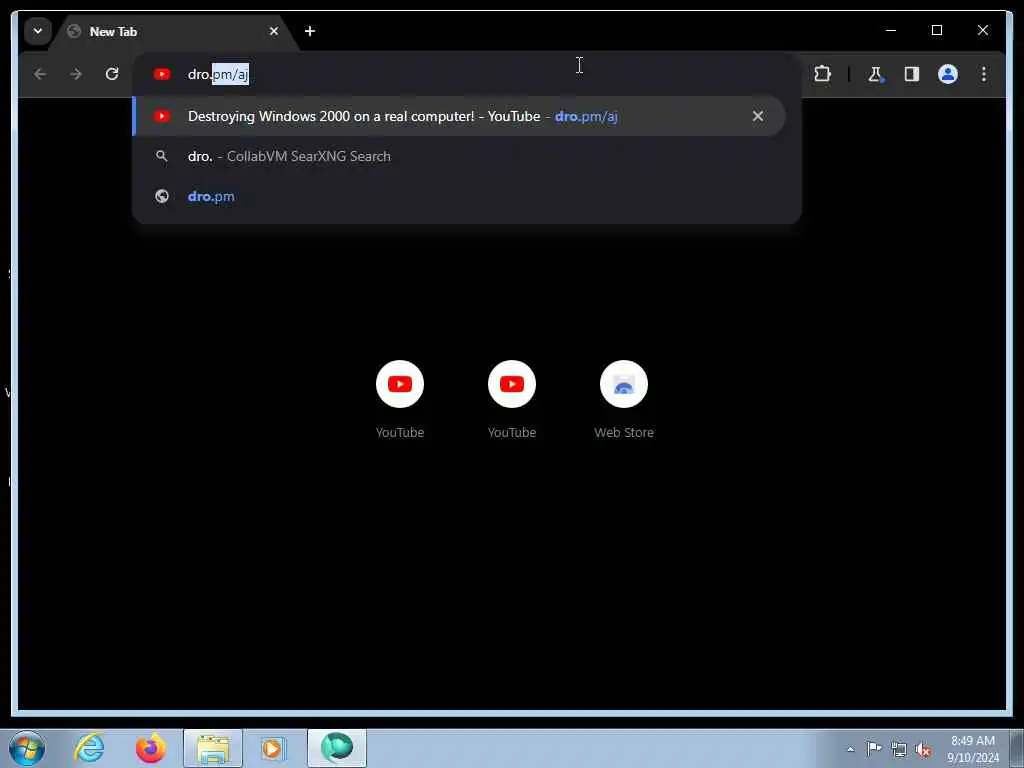Click the address bar text dro.pm/aj

click(218, 74)
